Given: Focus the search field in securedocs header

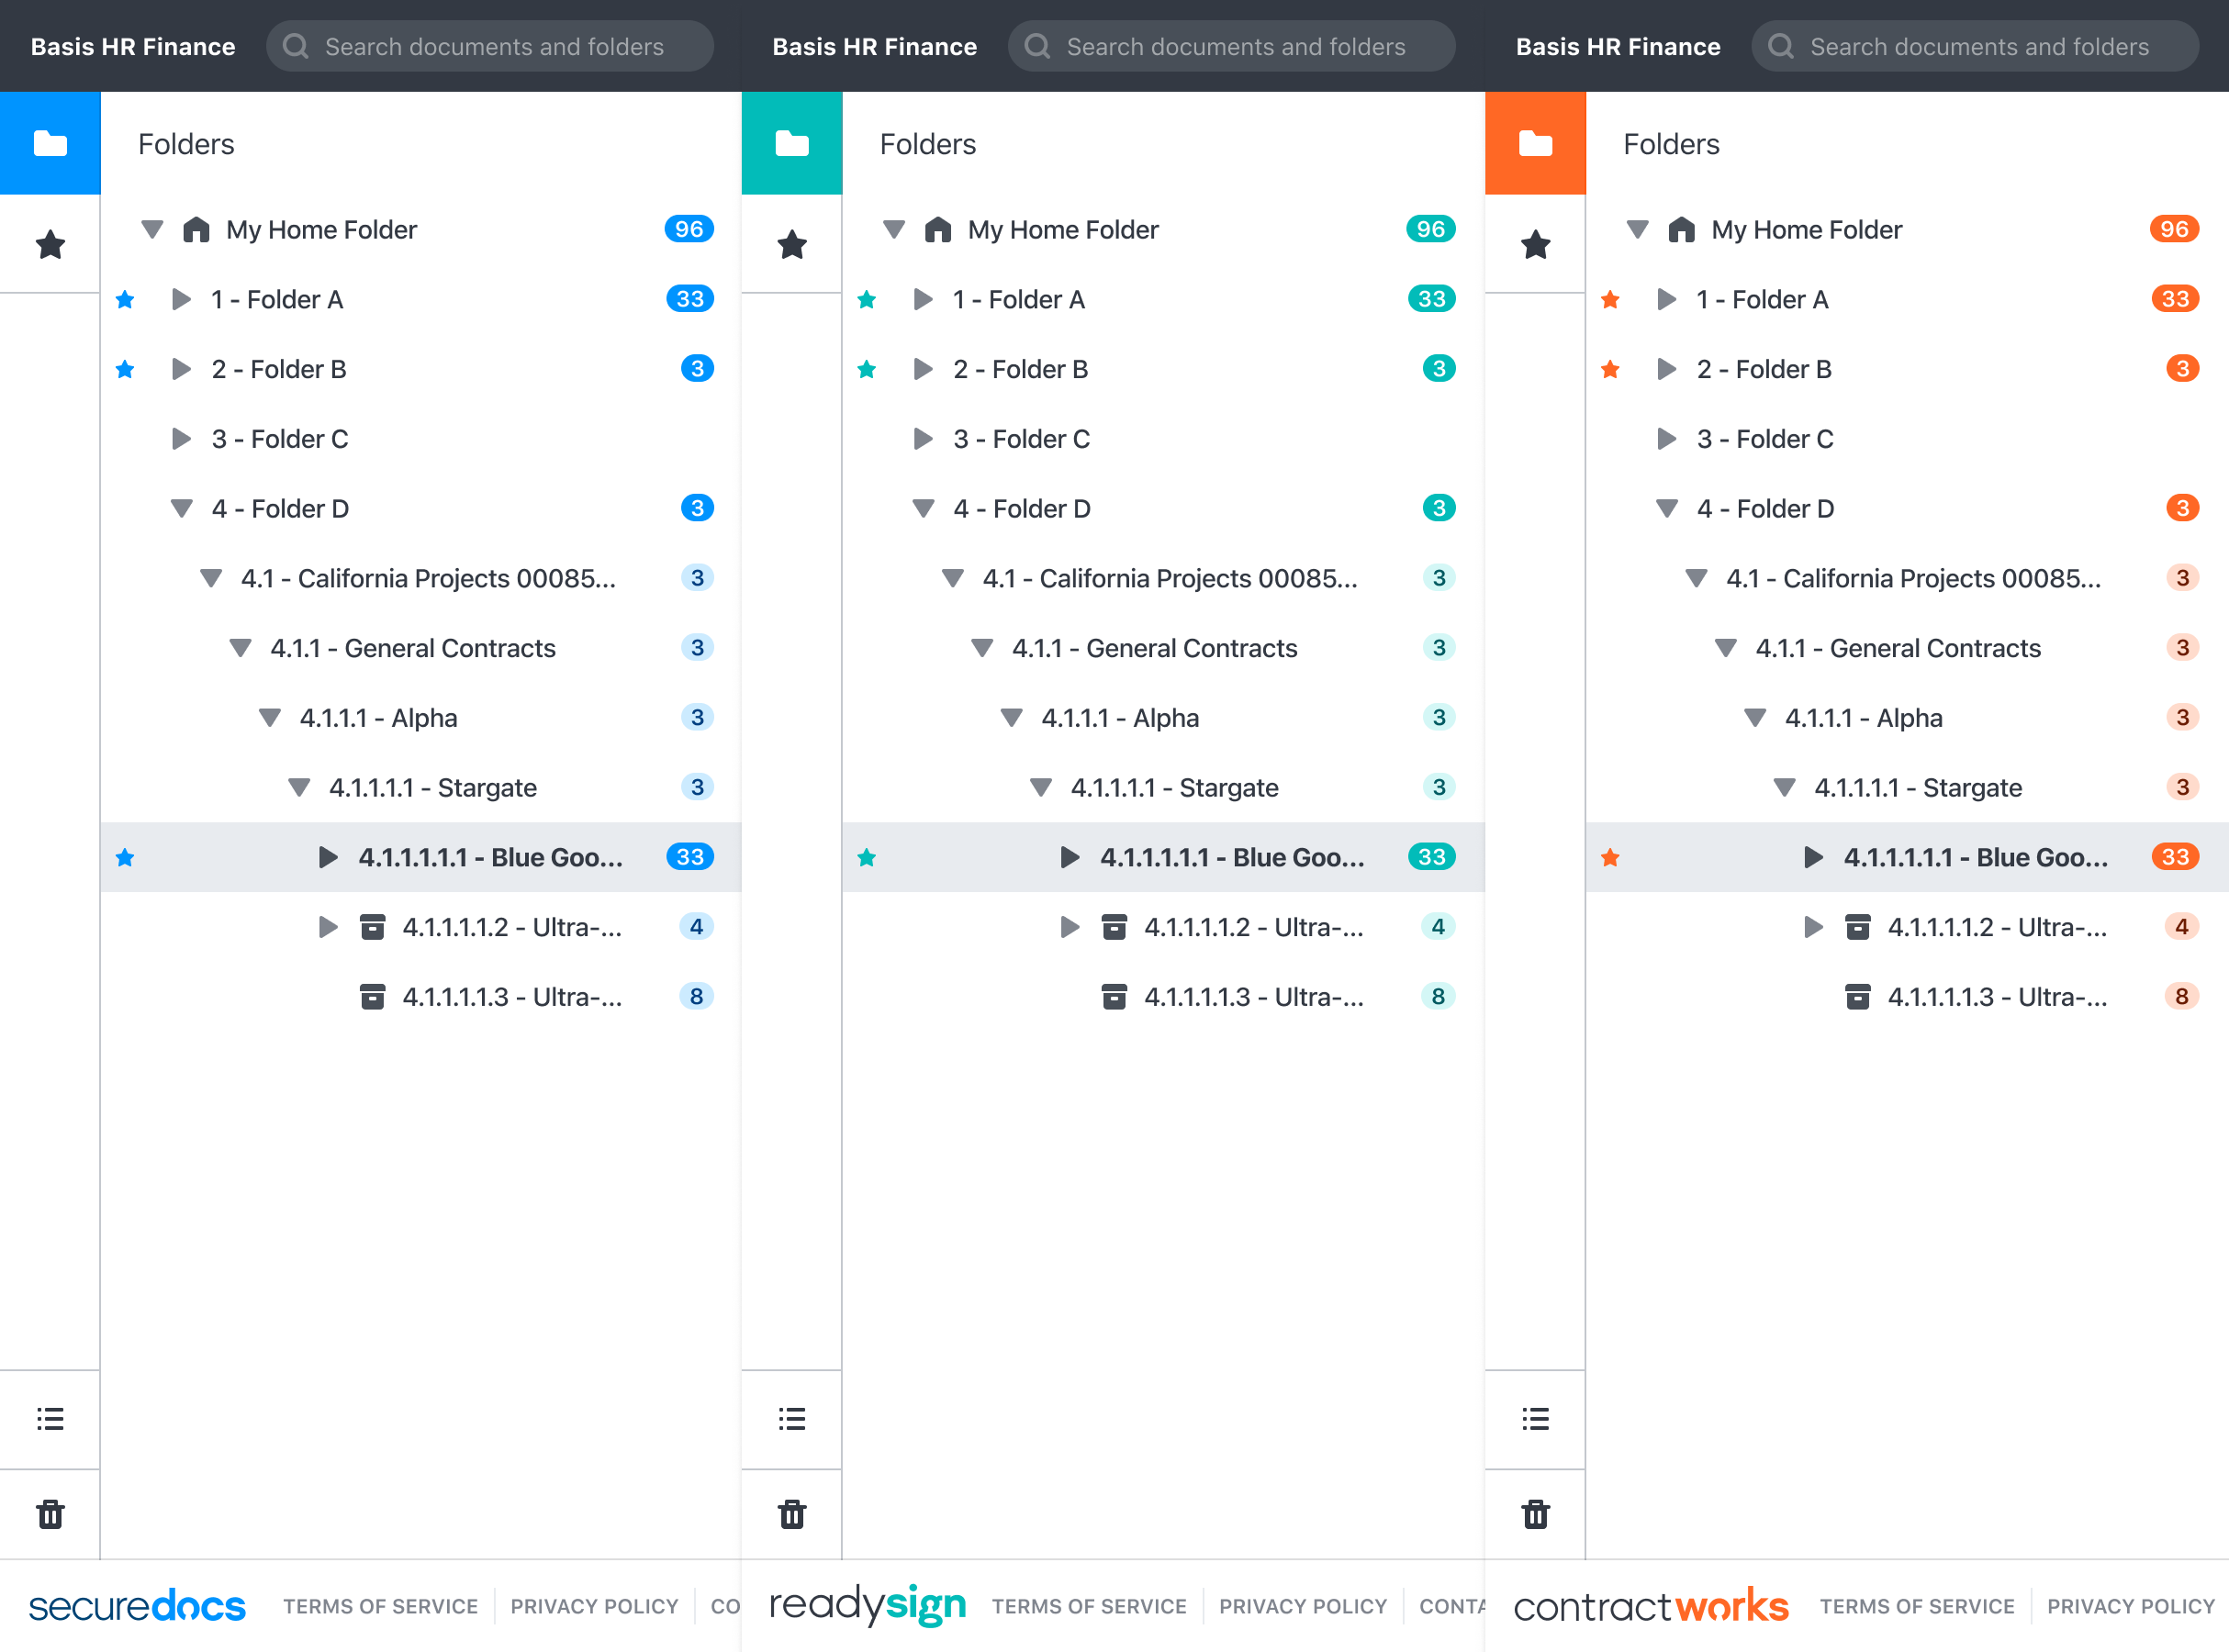Looking at the screenshot, I should (x=490, y=46).
